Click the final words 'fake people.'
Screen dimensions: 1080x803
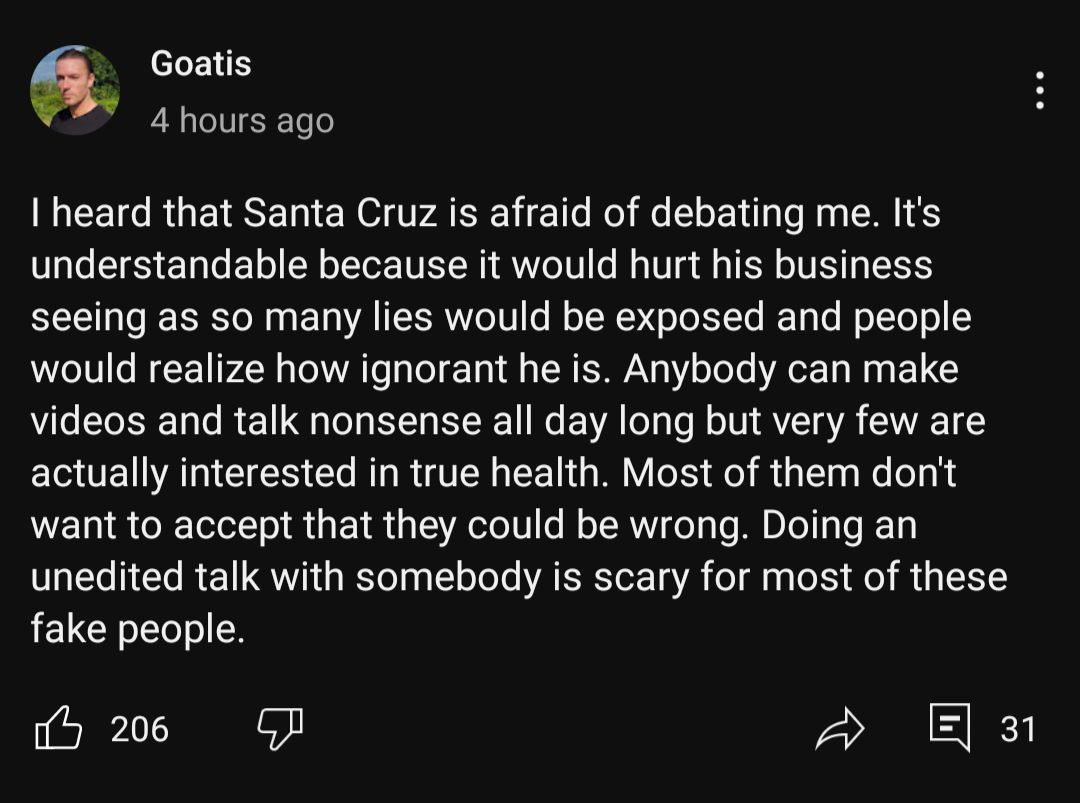pos(138,629)
